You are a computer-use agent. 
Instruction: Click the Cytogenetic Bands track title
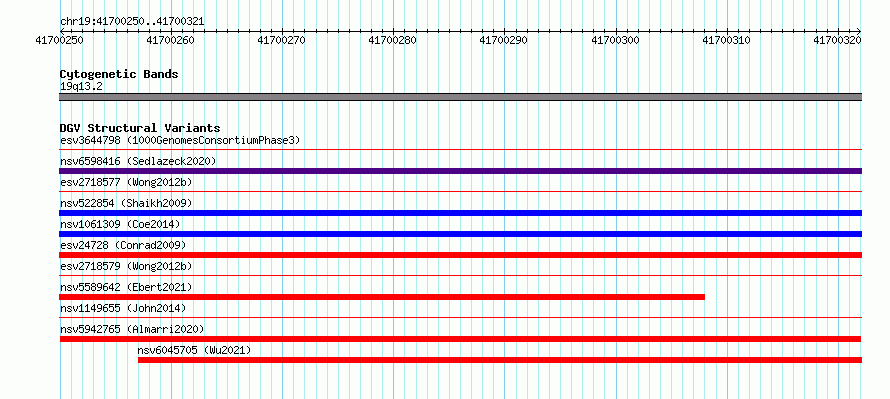click(119, 74)
